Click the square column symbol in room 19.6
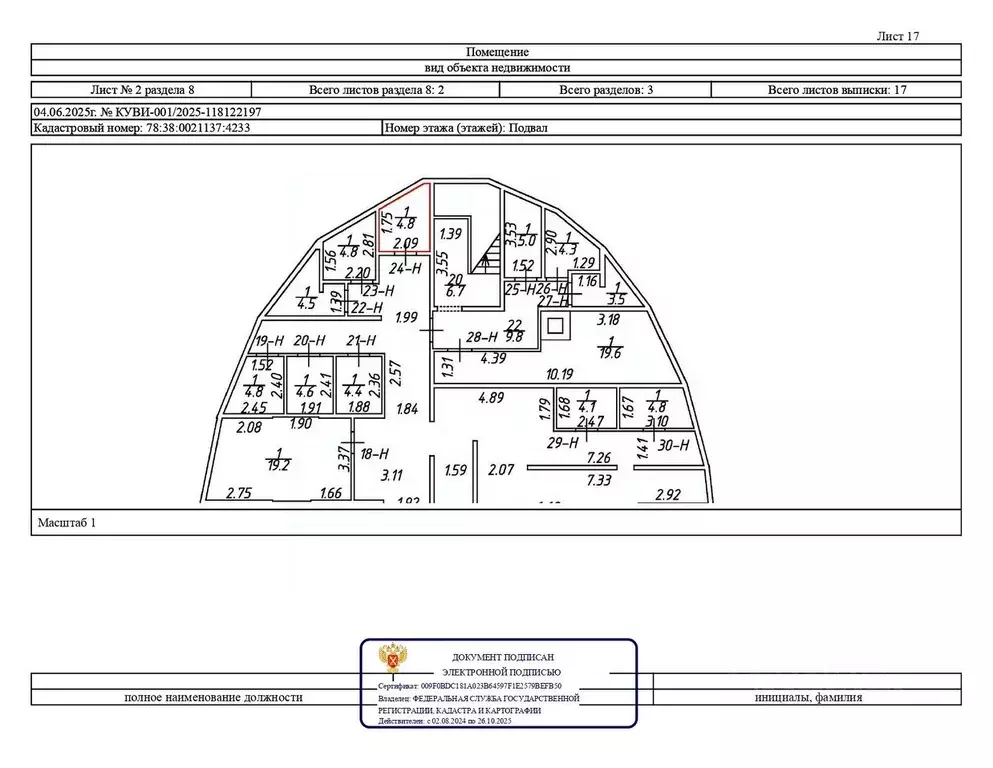This screenshot has width=993, height=768. click(x=555, y=325)
